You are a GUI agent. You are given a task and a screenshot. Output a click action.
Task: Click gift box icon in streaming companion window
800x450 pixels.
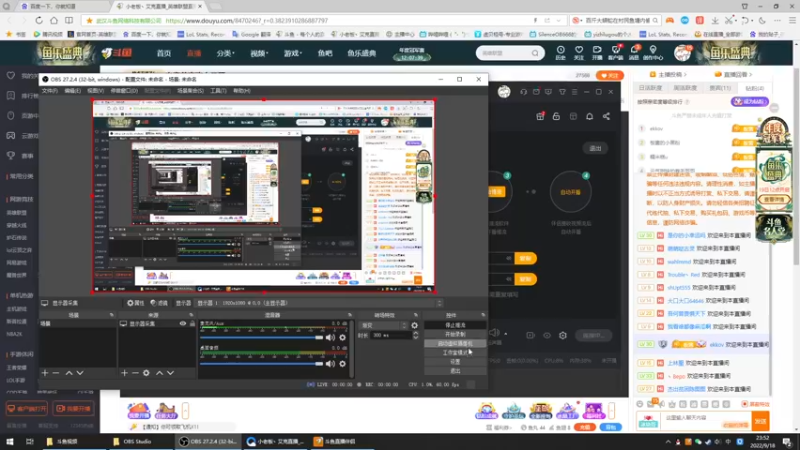point(540,116)
